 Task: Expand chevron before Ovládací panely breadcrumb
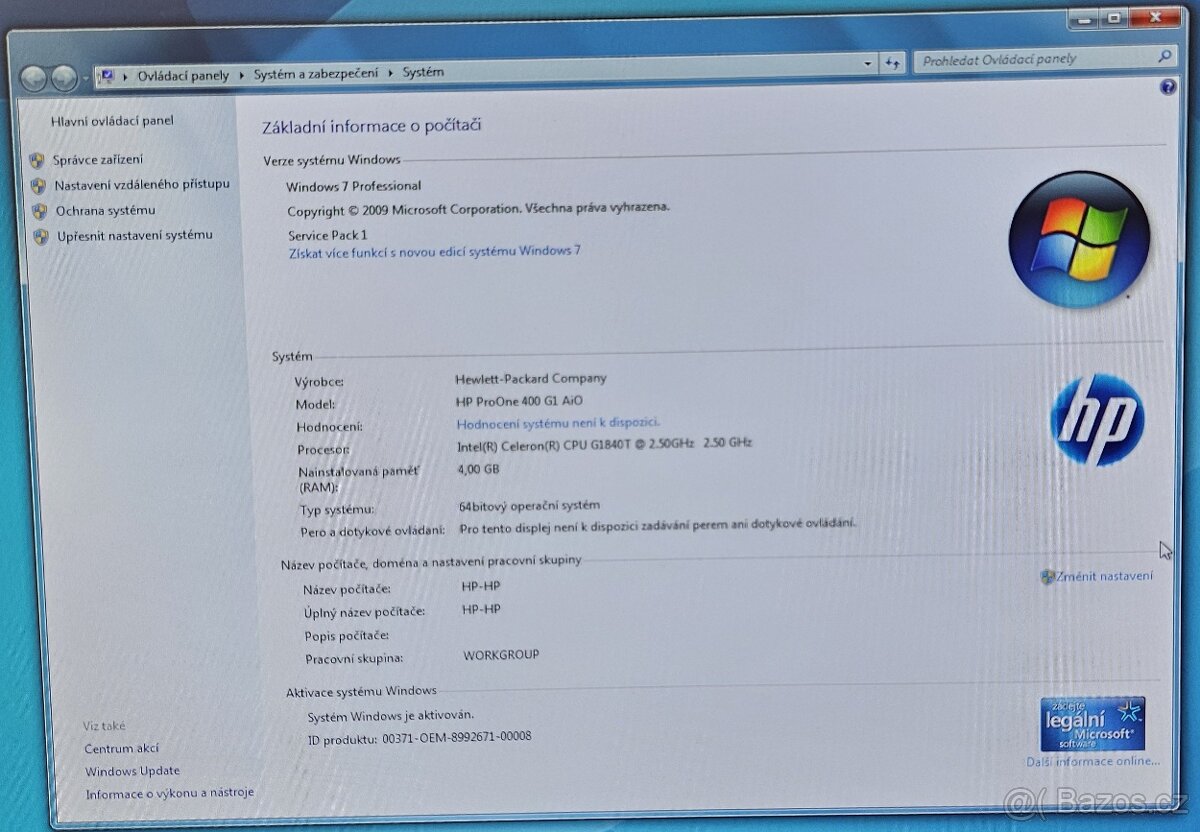pos(125,75)
